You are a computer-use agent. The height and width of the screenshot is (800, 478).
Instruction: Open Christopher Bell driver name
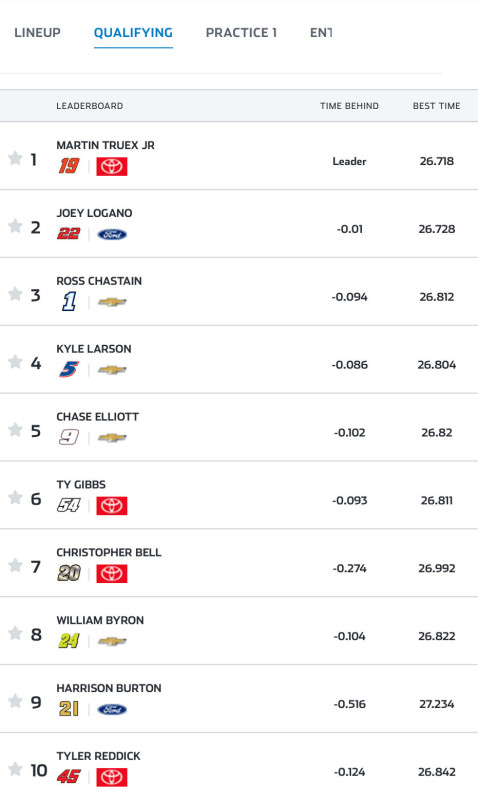[x=109, y=552]
